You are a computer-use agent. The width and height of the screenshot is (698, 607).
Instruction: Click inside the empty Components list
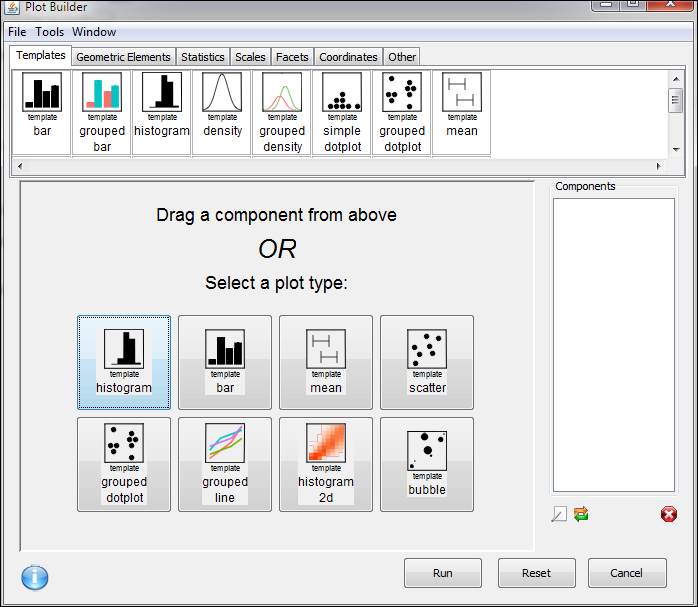[x=613, y=345]
